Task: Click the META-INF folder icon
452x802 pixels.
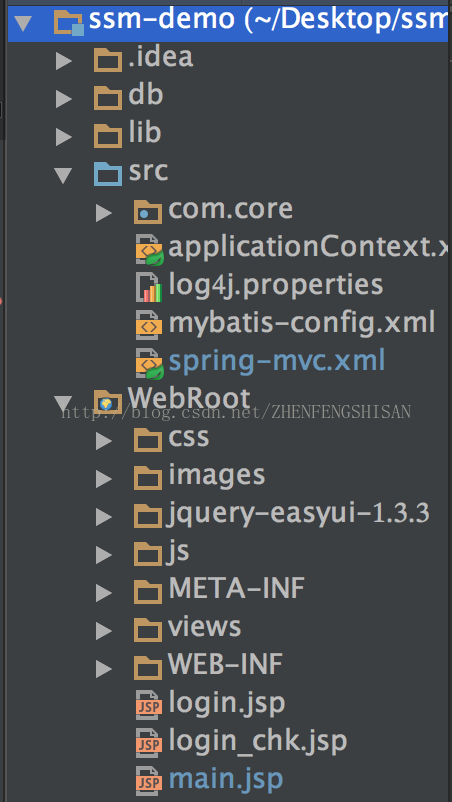Action: pos(148,592)
